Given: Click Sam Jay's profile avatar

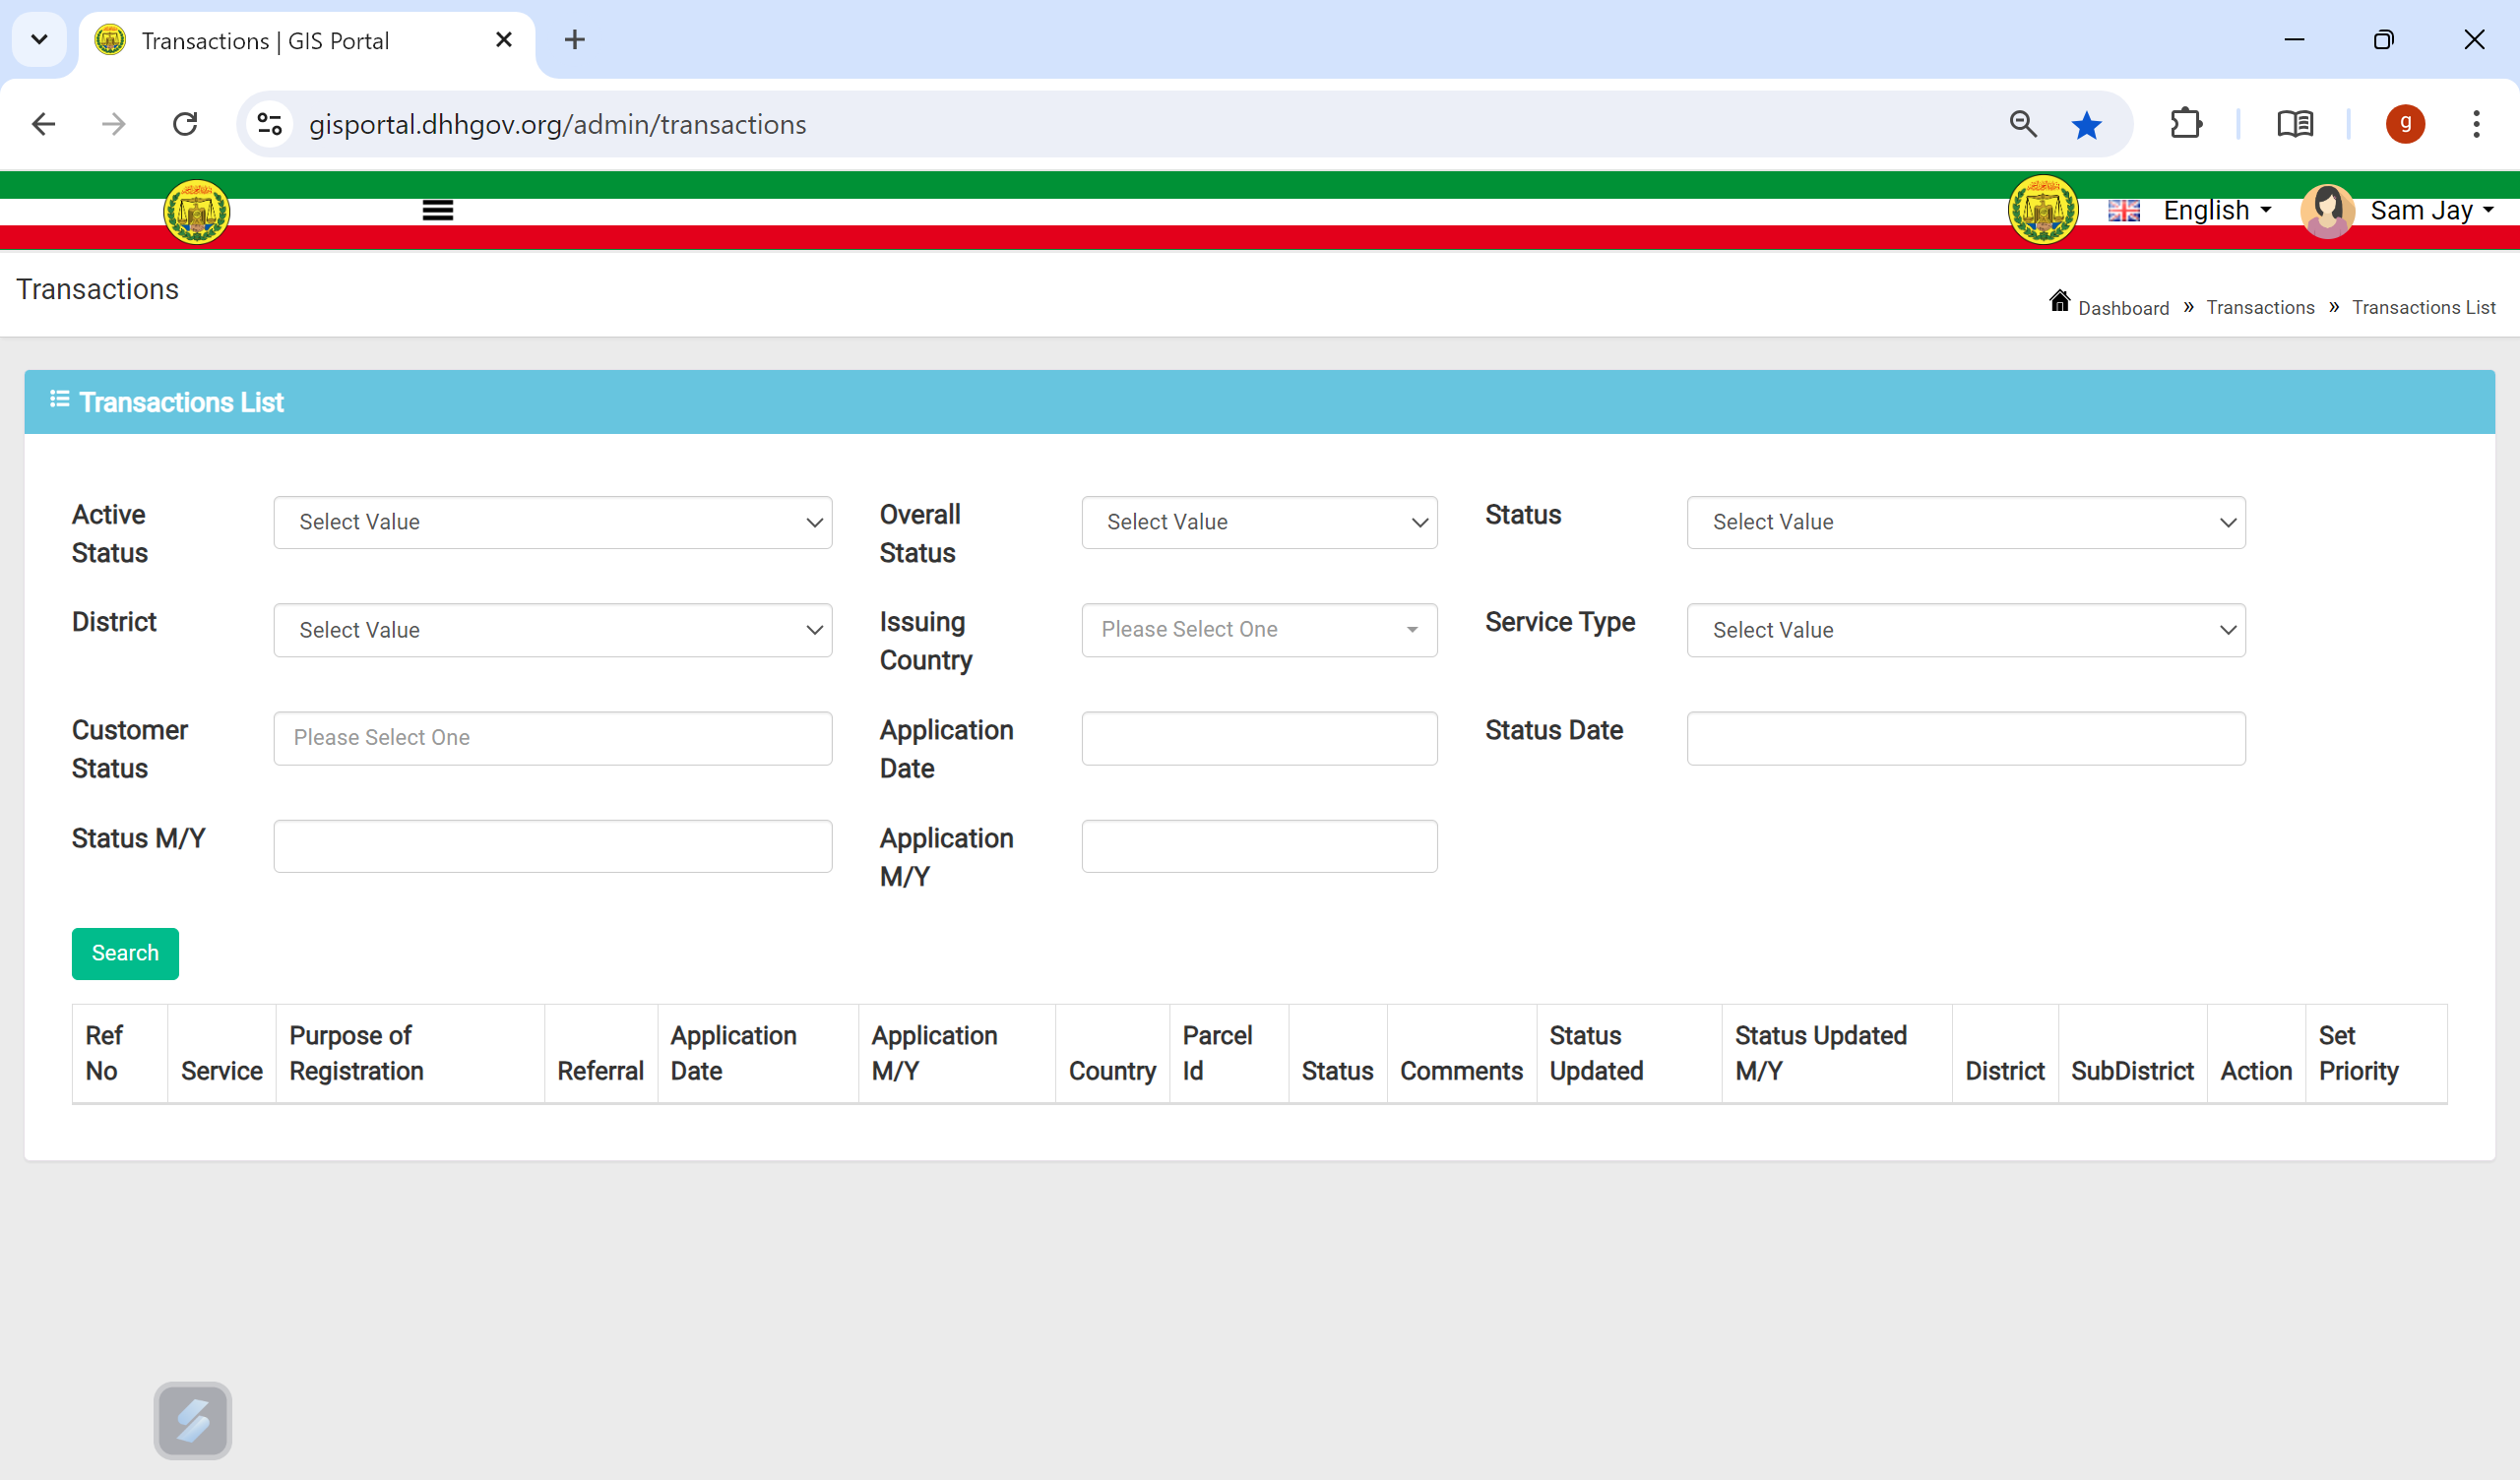Looking at the screenshot, I should pyautogui.click(x=2327, y=211).
